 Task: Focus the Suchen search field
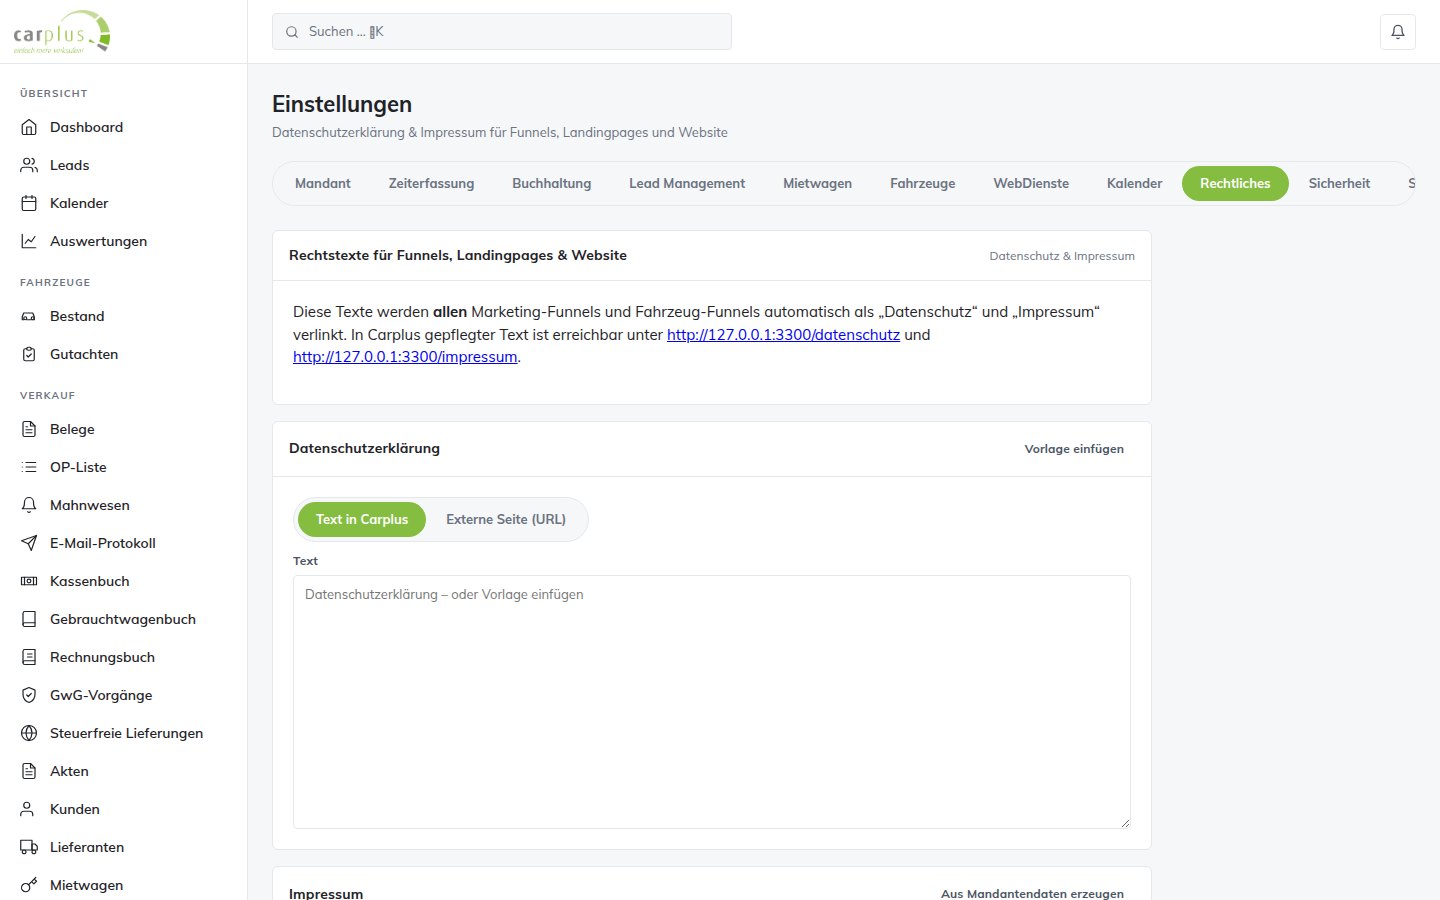point(502,32)
